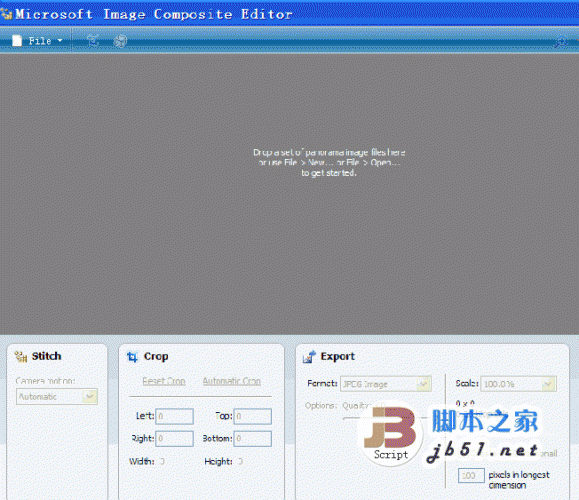Click the Export panel heading

(x=338, y=356)
